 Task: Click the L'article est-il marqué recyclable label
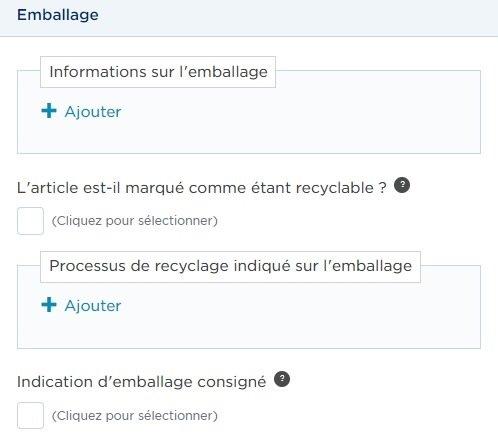202,188
